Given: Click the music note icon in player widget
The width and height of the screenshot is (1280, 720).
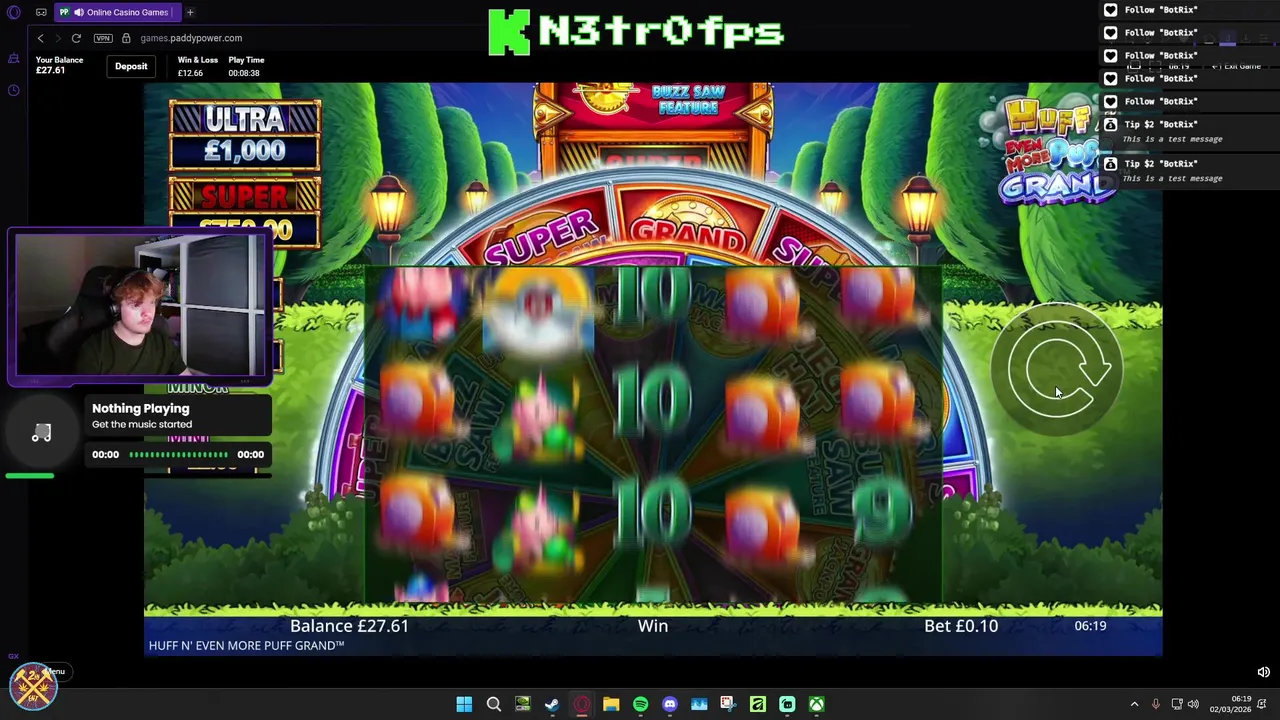Looking at the screenshot, I should pos(41,433).
